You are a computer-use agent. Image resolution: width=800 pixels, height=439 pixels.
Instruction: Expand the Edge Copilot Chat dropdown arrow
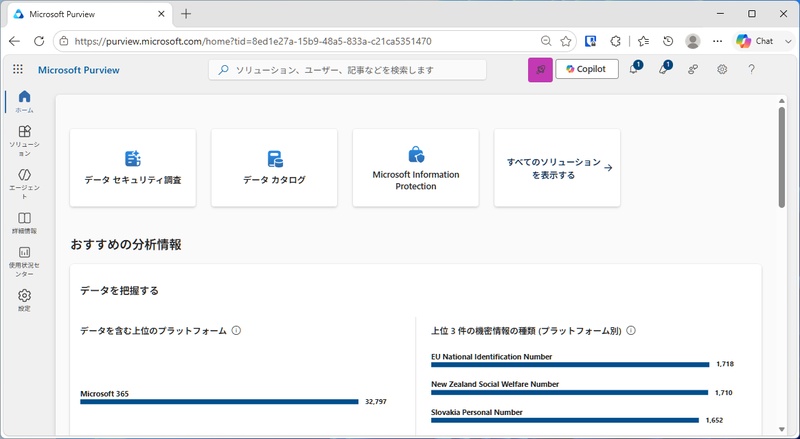coord(788,41)
